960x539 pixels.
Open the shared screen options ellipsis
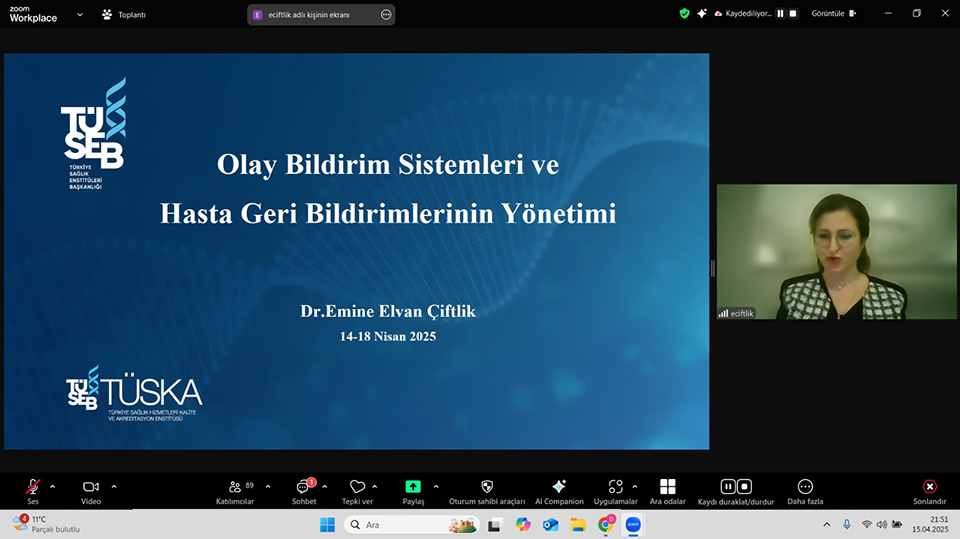tap(386, 15)
